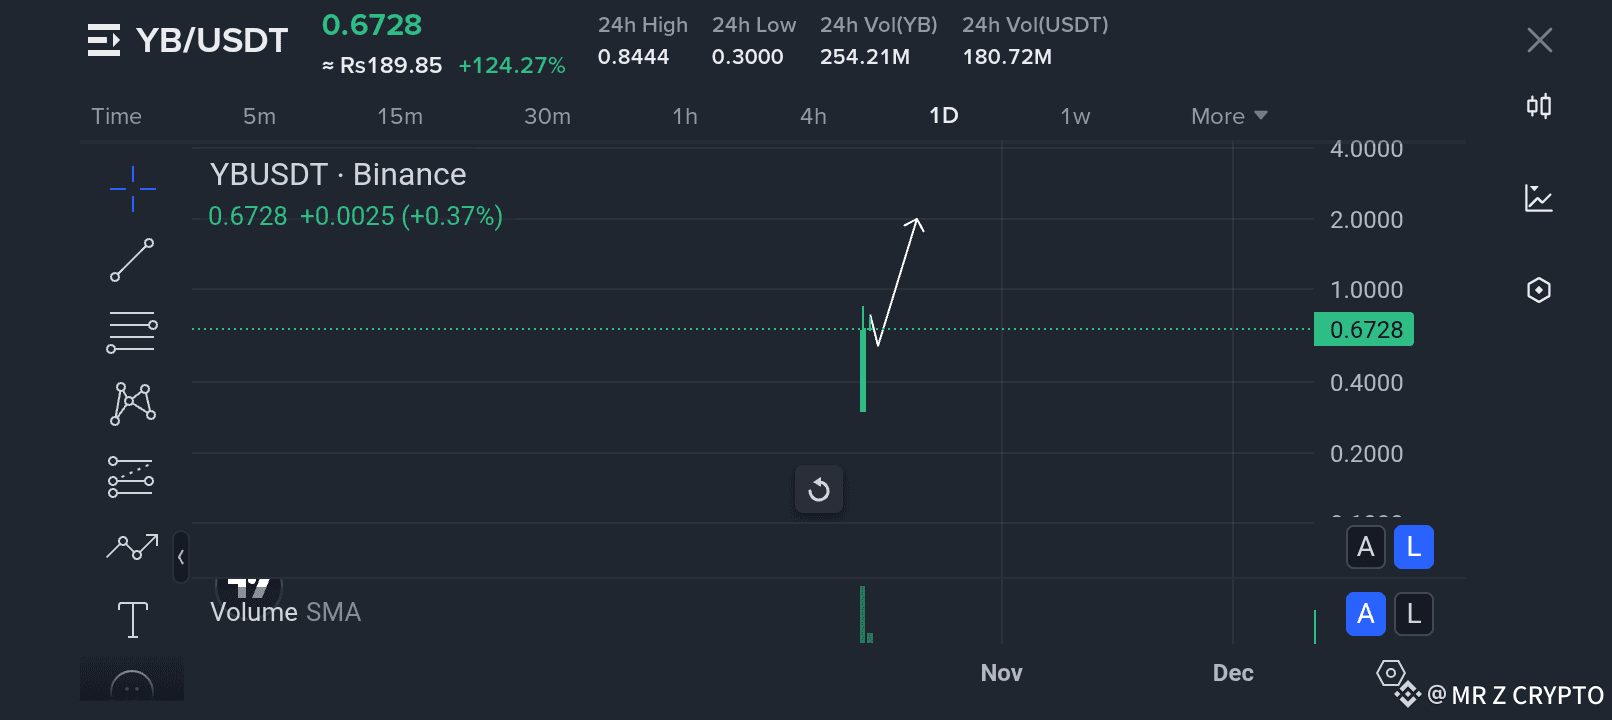
Task: Toggle auto scale on price chart
Action: [x=1366, y=547]
